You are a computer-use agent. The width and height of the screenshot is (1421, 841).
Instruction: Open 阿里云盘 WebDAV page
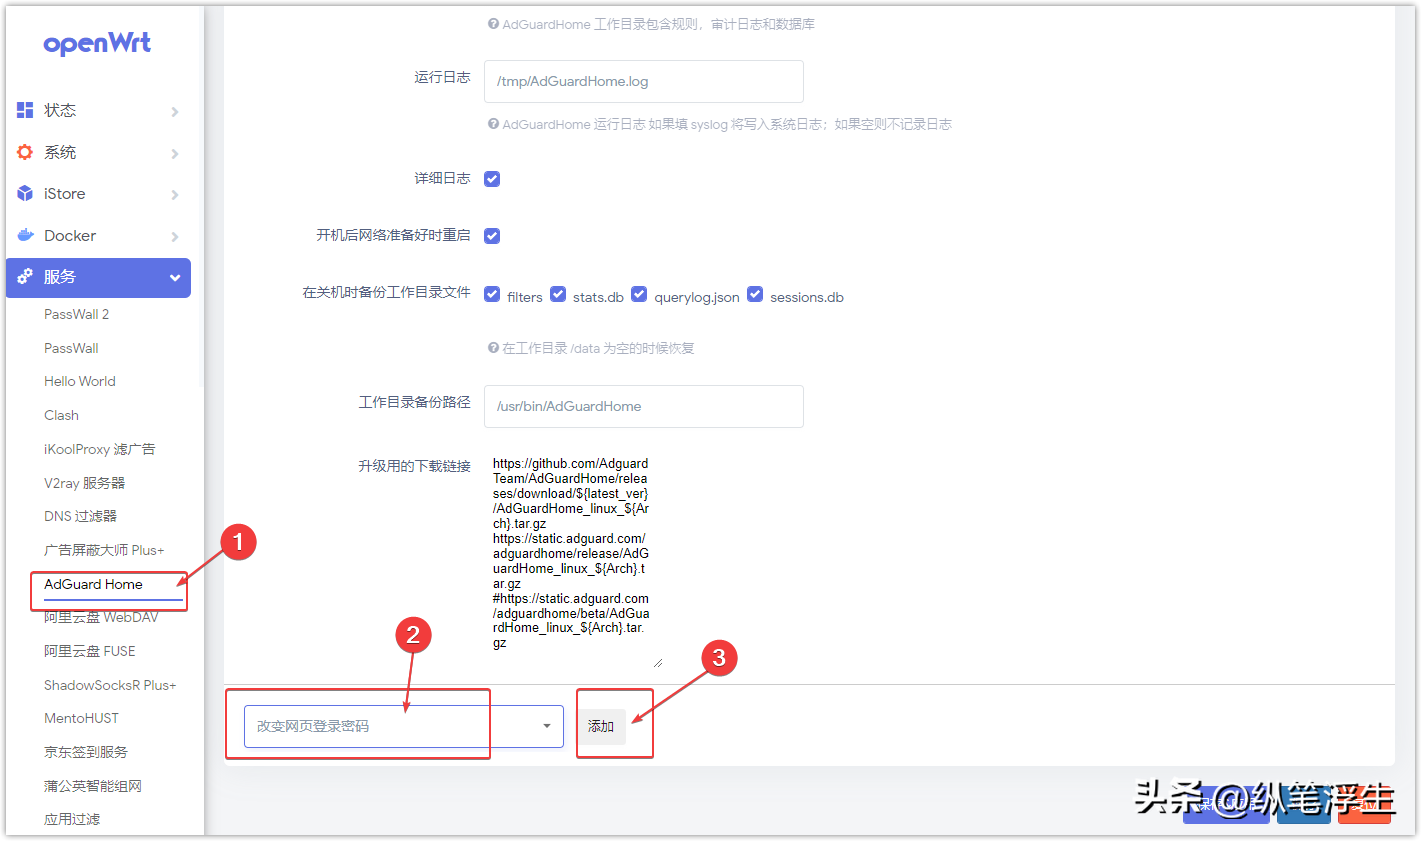pyautogui.click(x=101, y=617)
